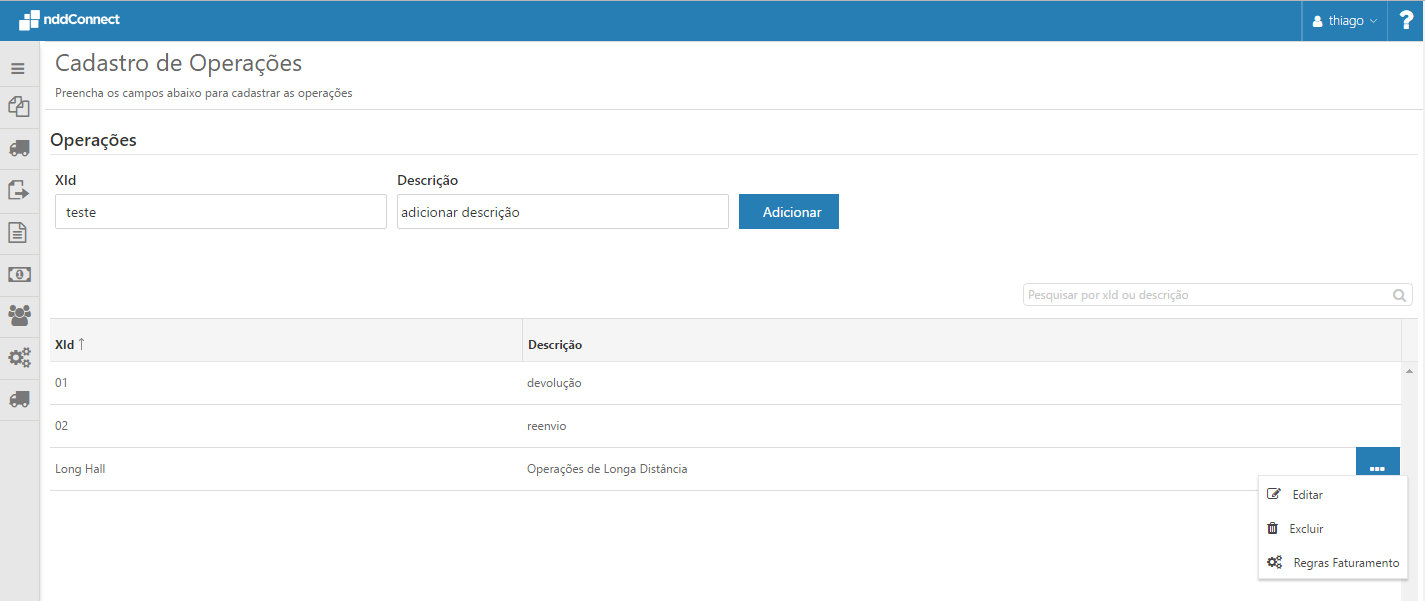The height and width of the screenshot is (601, 1425).
Task: Click the nddConnect logo
Action: (x=69, y=20)
